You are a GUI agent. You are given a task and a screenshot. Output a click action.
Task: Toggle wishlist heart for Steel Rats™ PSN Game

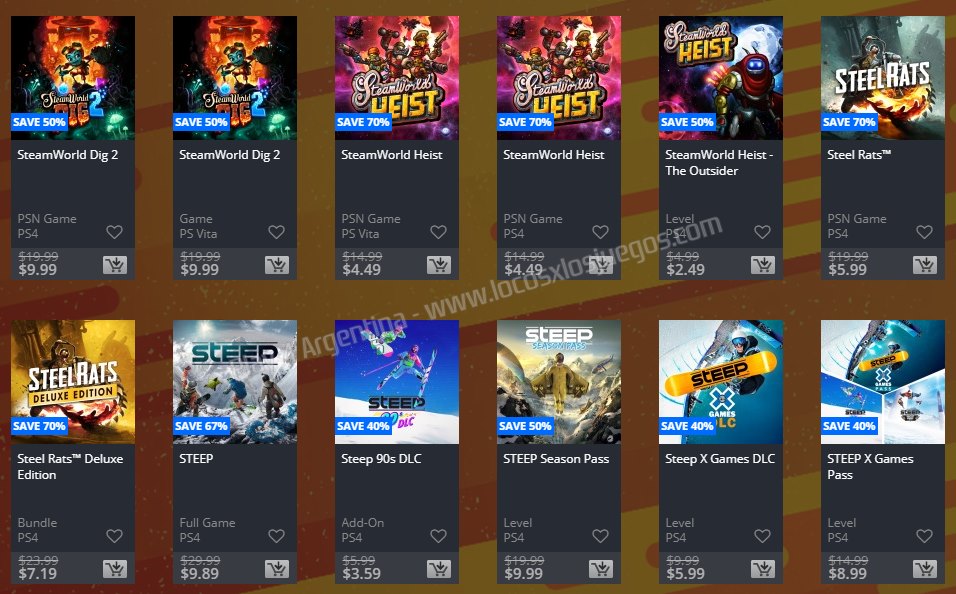pyautogui.click(x=925, y=232)
